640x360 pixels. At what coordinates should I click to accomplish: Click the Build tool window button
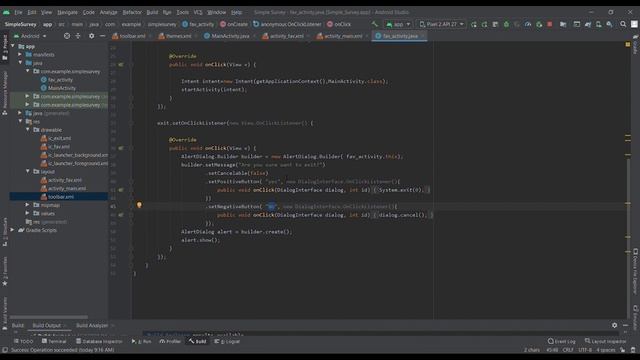point(198,341)
